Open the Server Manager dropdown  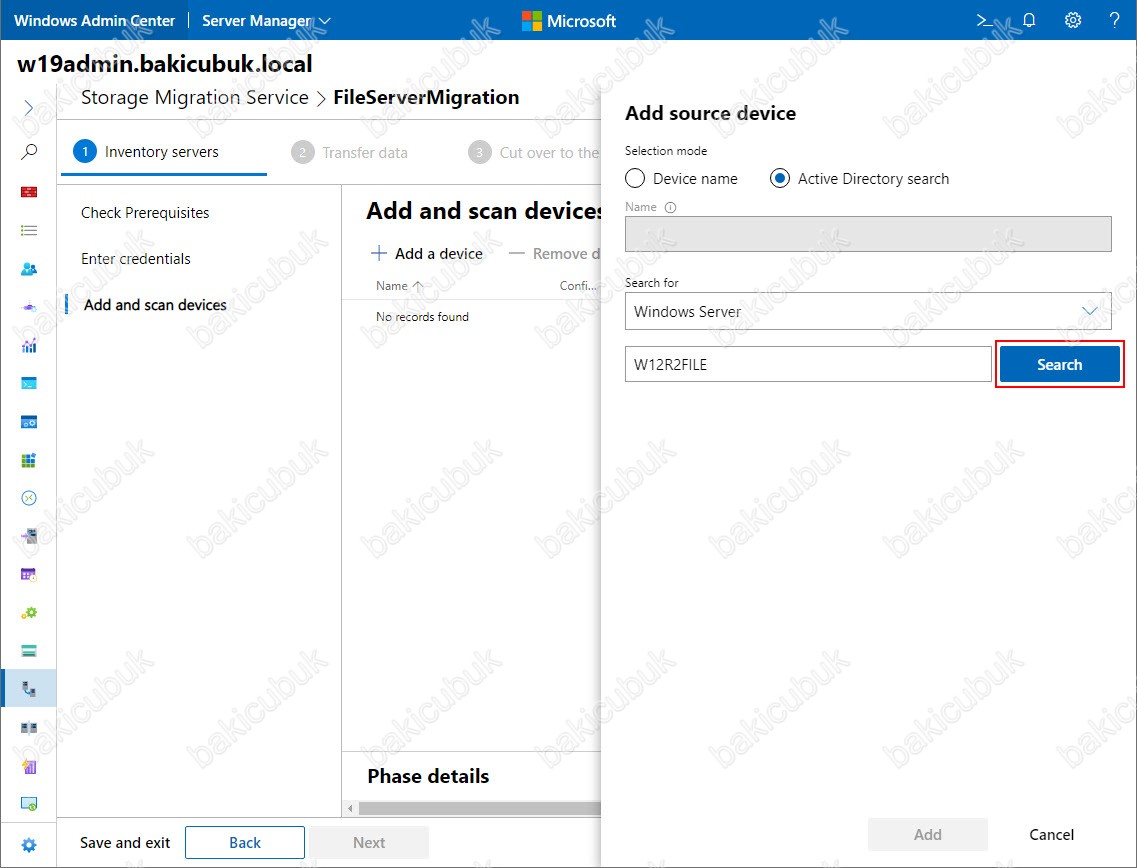click(x=266, y=21)
